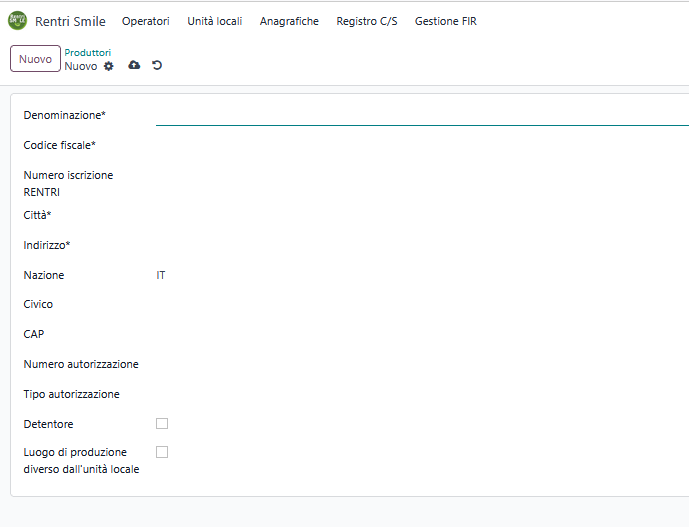Viewport: 689px width, 527px height.
Task: Click the Rentri Smile app title
Action: 70,21
